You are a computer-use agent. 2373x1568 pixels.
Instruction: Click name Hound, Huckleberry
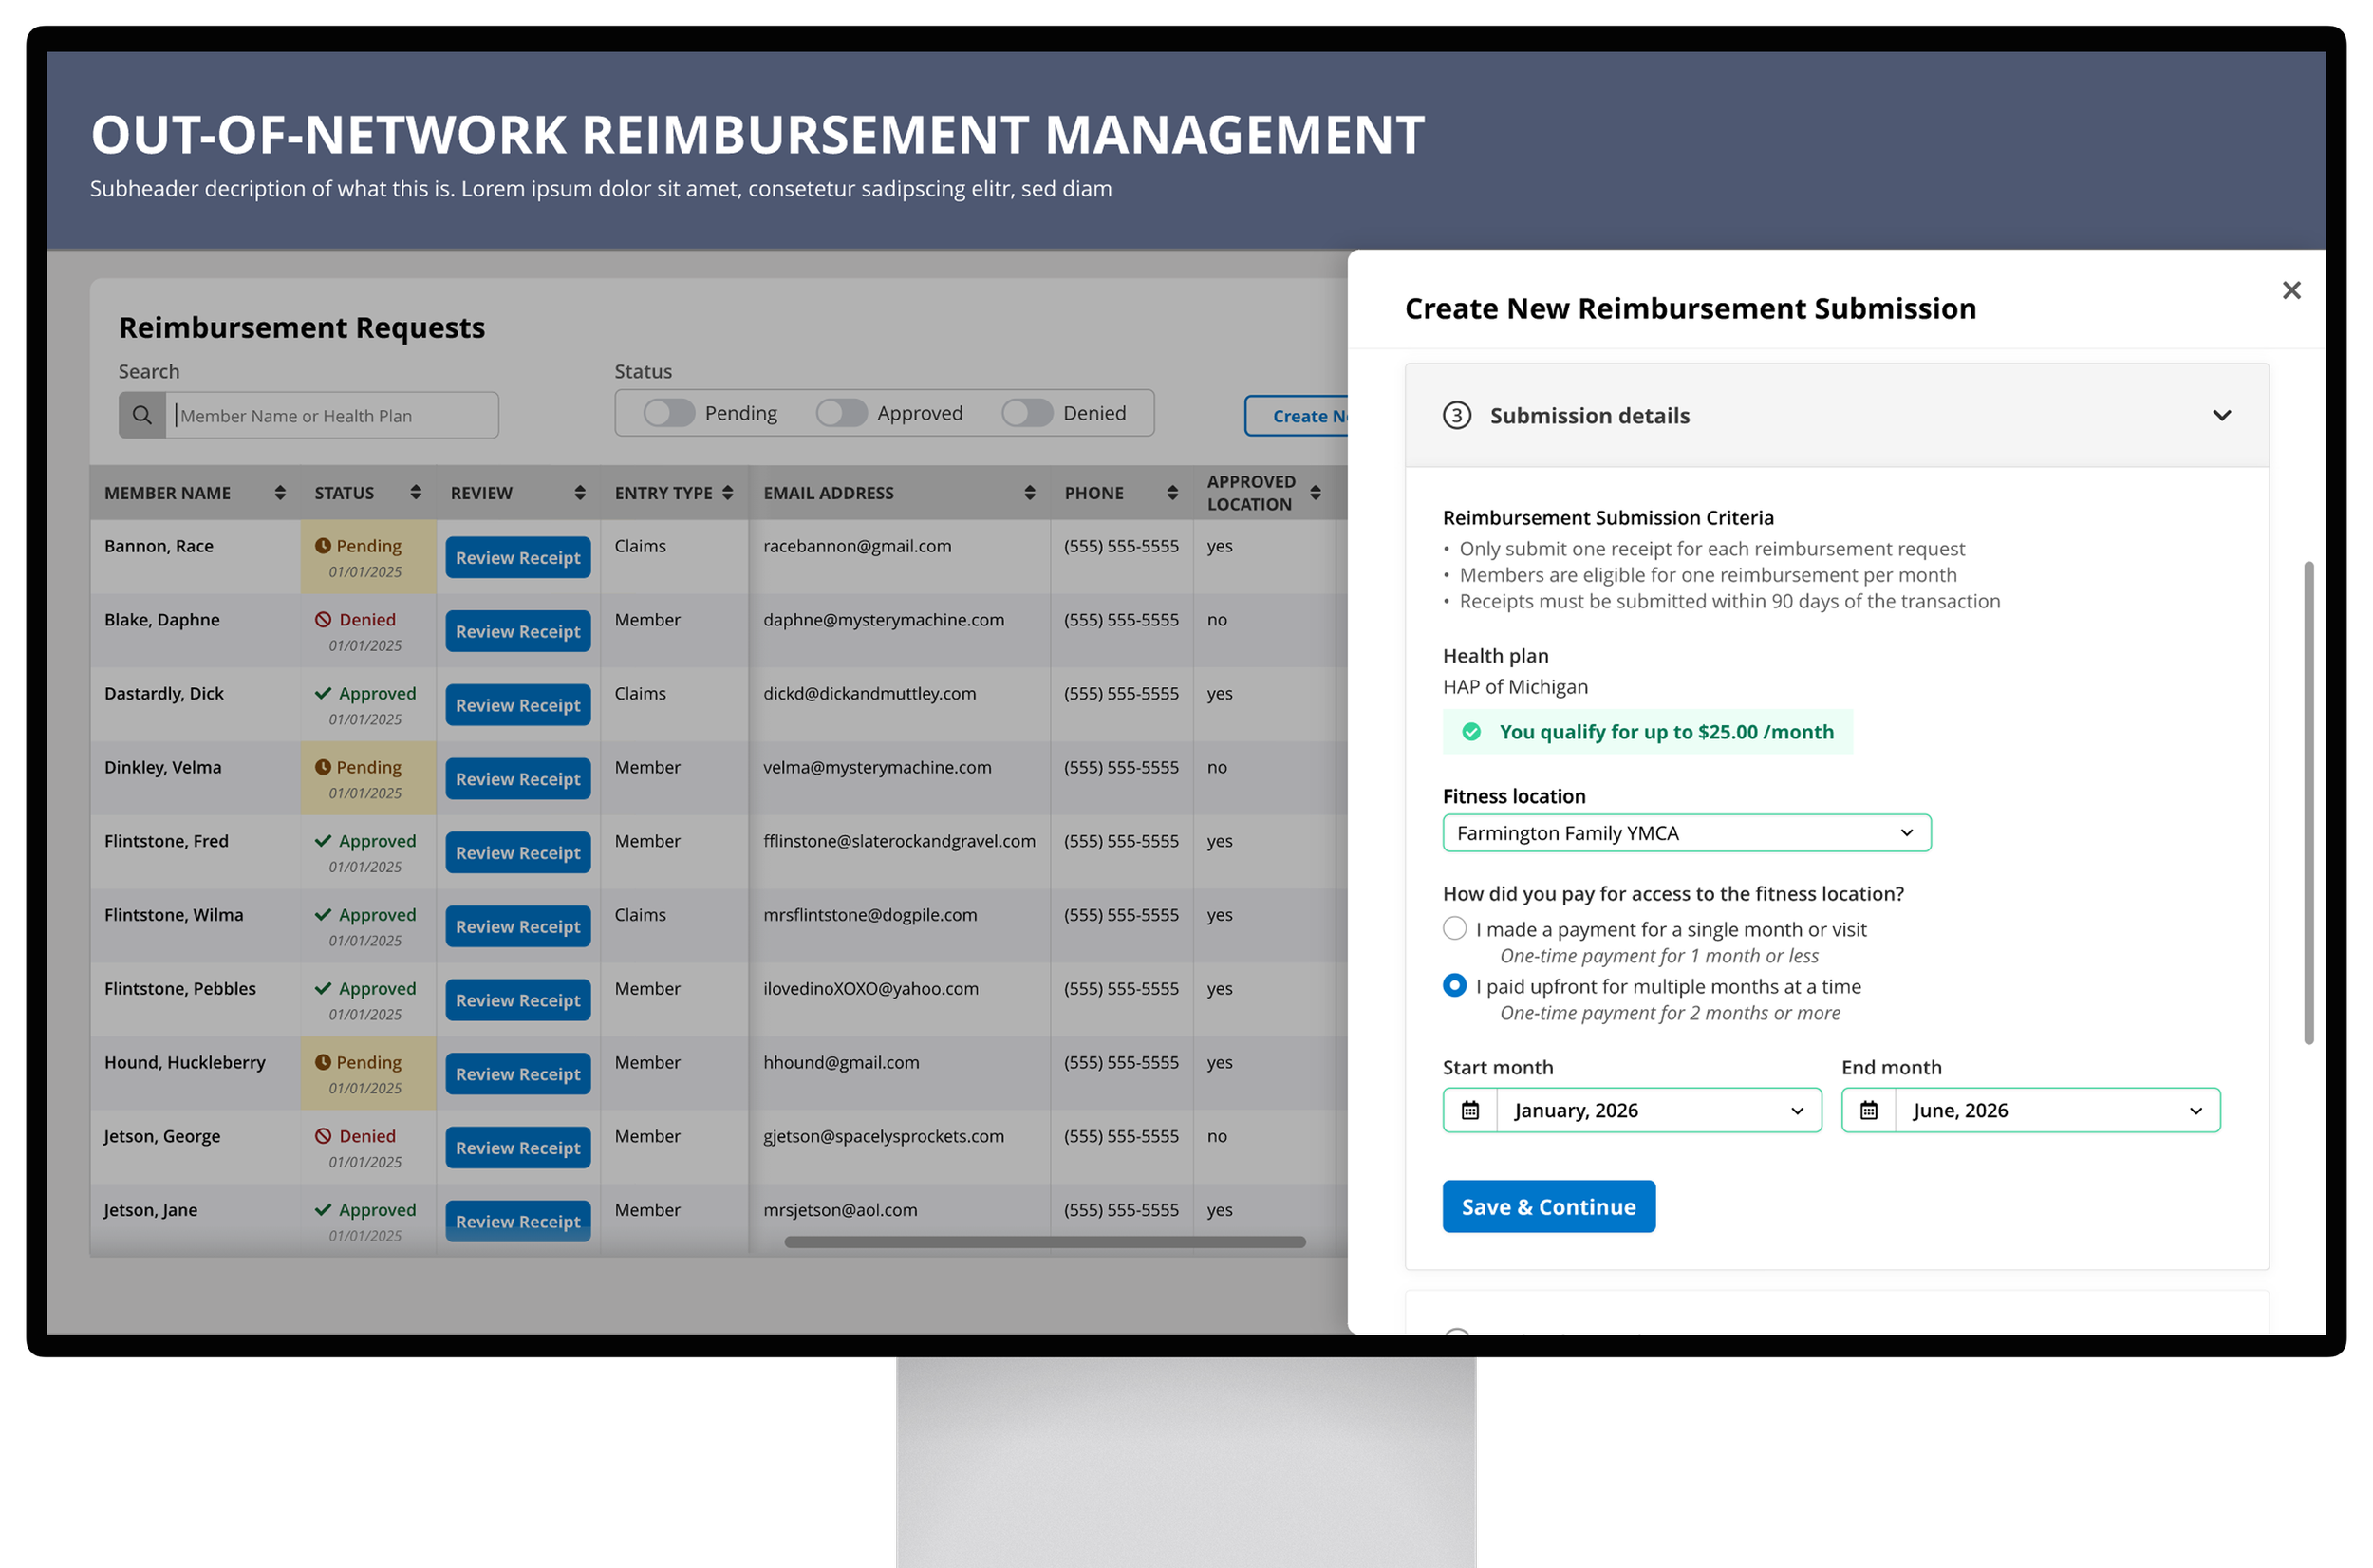(185, 1062)
